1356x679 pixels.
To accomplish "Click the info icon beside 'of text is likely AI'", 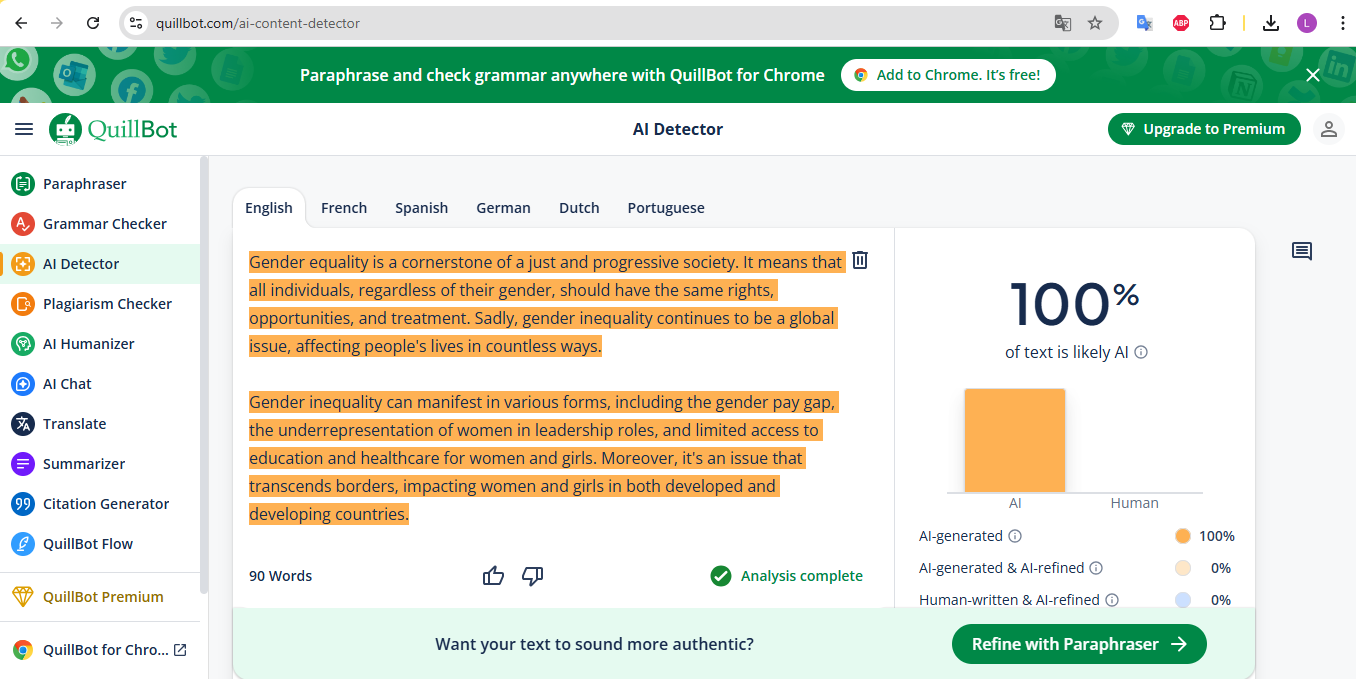I will (x=1141, y=352).
